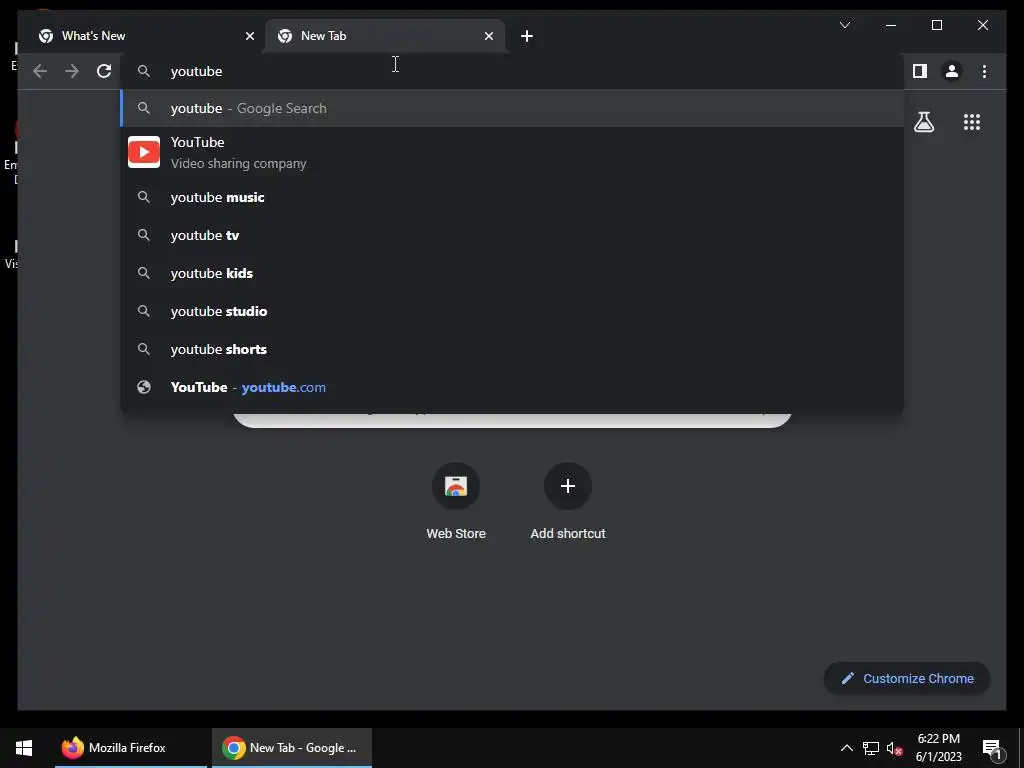Click the globe icon beside youtube.com
Image resolution: width=1024 pixels, height=768 pixels.
point(144,387)
